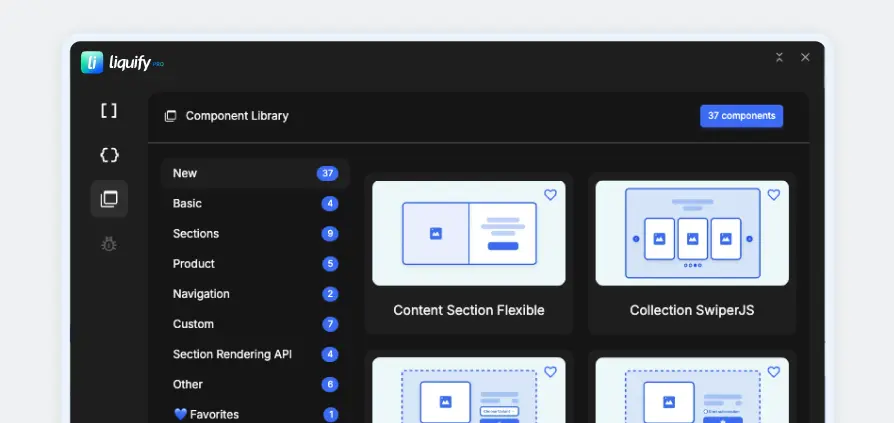Open the Content Section Flexible thumbnail
Screen dimensions: 894x423
pyautogui.click(x=469, y=233)
